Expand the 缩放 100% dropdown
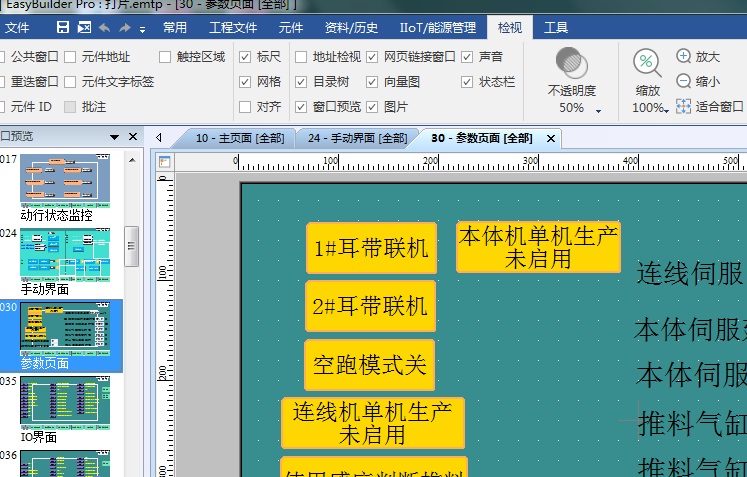This screenshot has height=477, width=747. (x=665, y=110)
